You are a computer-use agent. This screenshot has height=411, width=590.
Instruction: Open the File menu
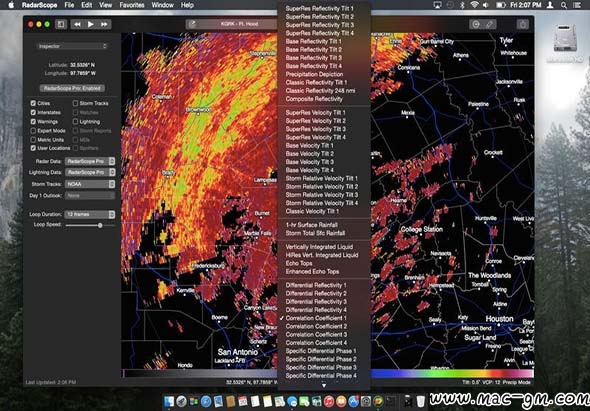pyautogui.click(x=69, y=5)
